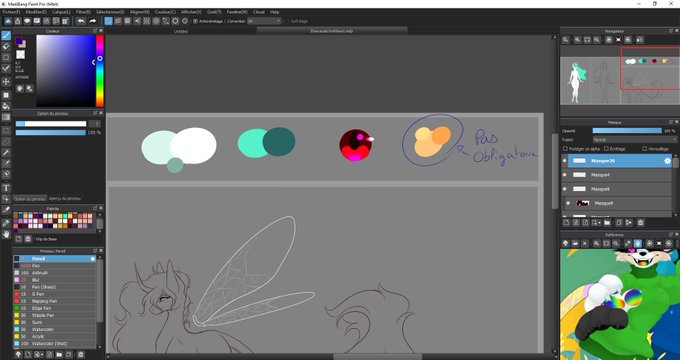Enable circle snap icon in toolbar
The height and width of the screenshot is (360, 680).
point(156,21)
